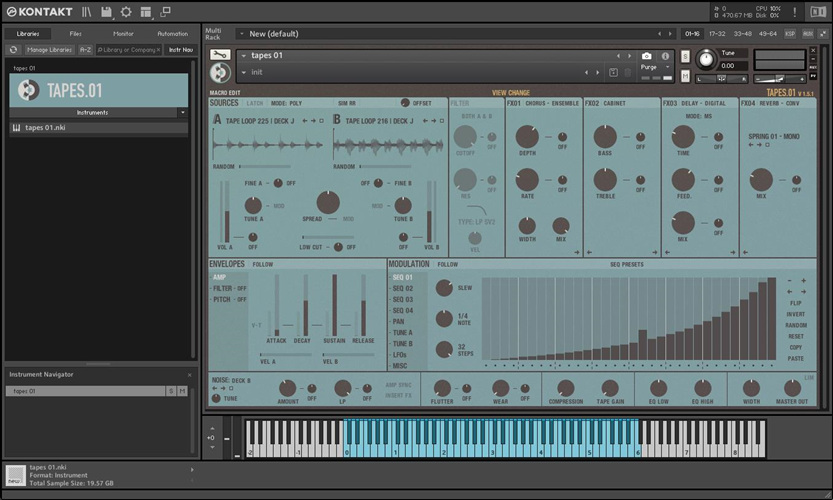The height and width of the screenshot is (500, 833).
Task: Toggle the FILTER envelope off switch
Action: pos(242,288)
